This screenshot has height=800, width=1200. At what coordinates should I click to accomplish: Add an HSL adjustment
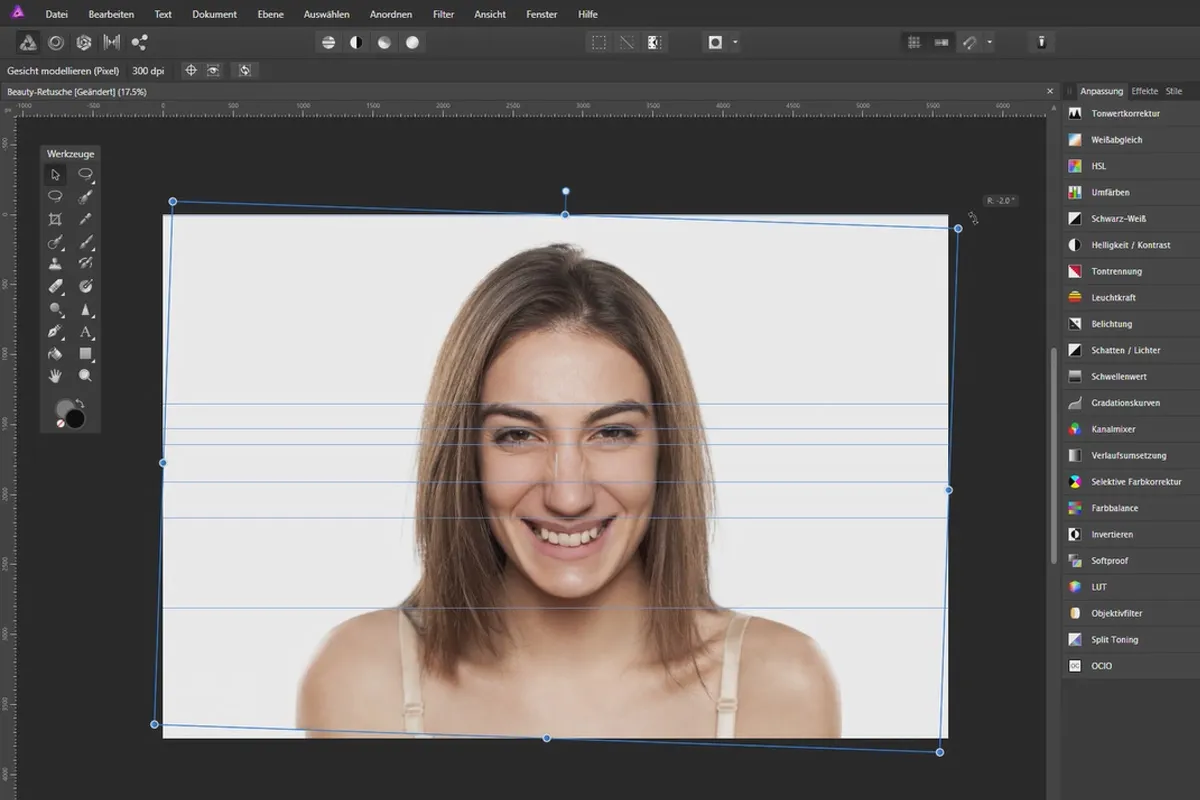tap(1131, 166)
